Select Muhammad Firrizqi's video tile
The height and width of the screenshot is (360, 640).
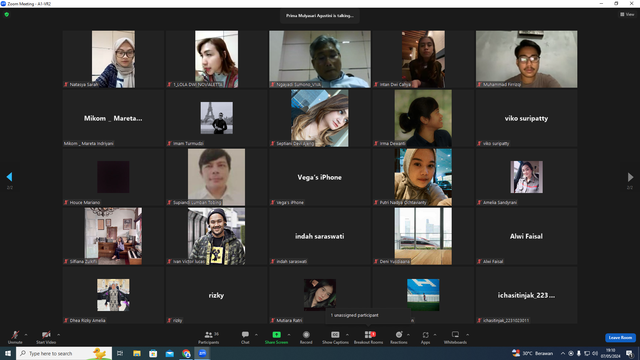[x=527, y=59]
